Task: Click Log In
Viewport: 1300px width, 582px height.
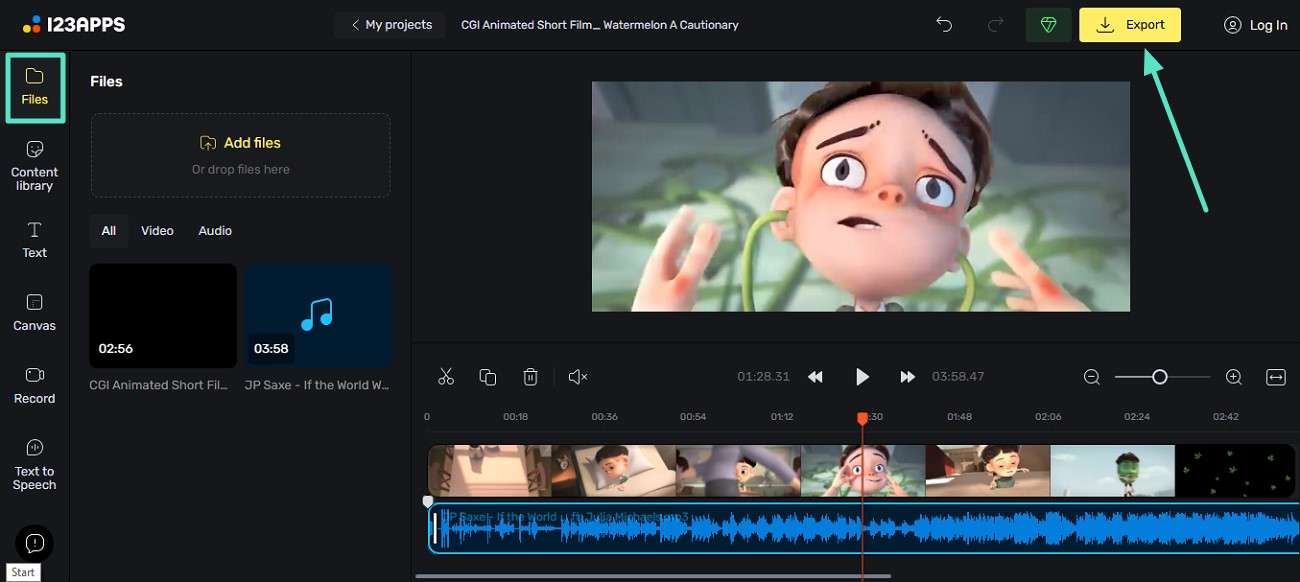Action: pos(1256,25)
